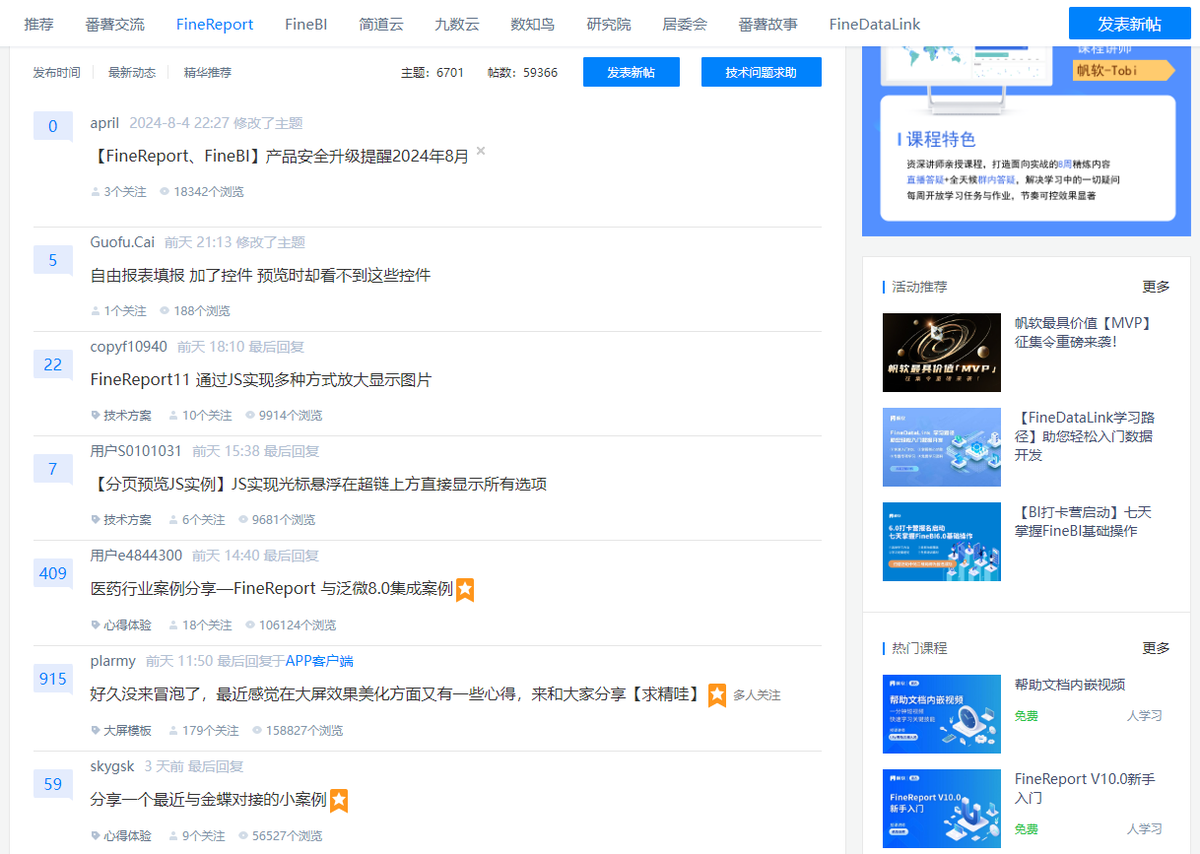Switch to the 简道云 navigation tab
Screen dimensions: 1200x854
click(381, 24)
